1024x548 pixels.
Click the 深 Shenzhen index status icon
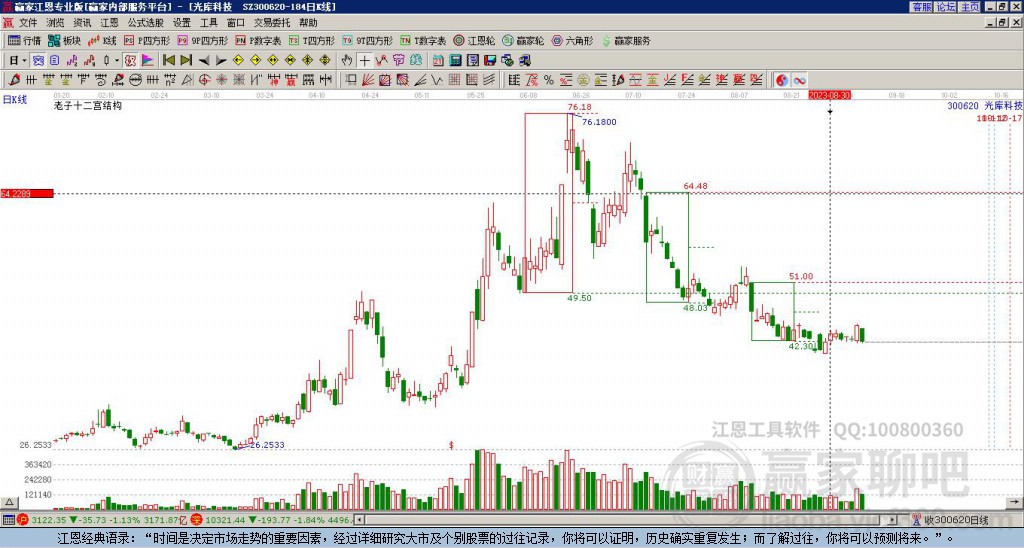[197, 520]
